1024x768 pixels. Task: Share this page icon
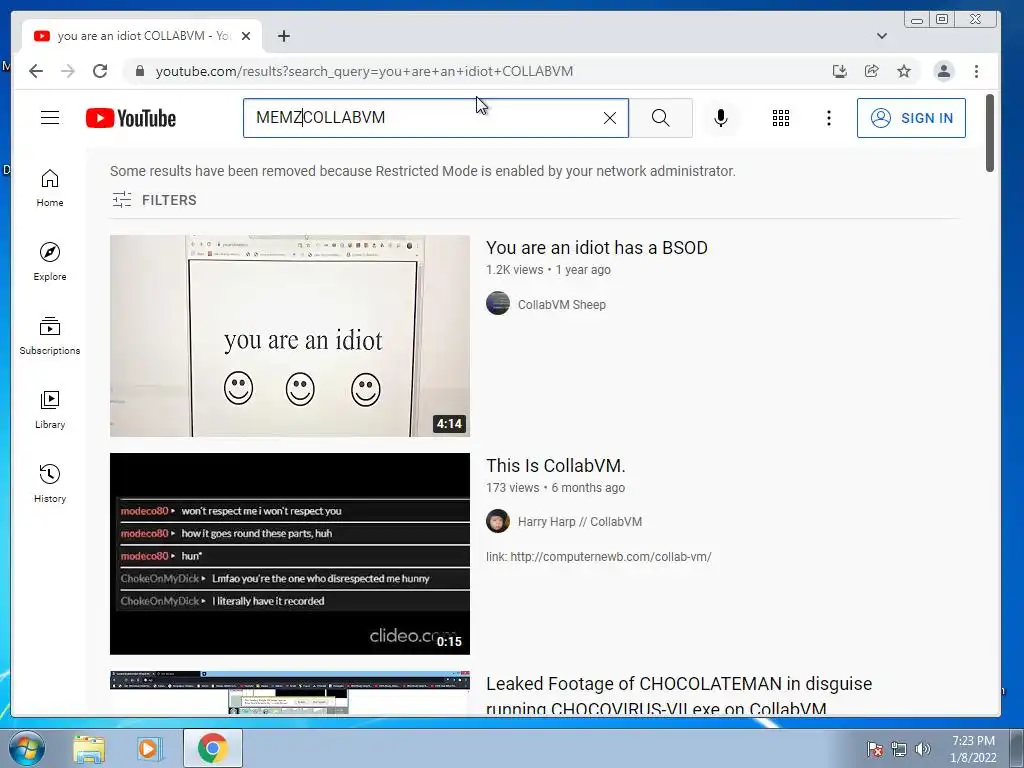(872, 71)
